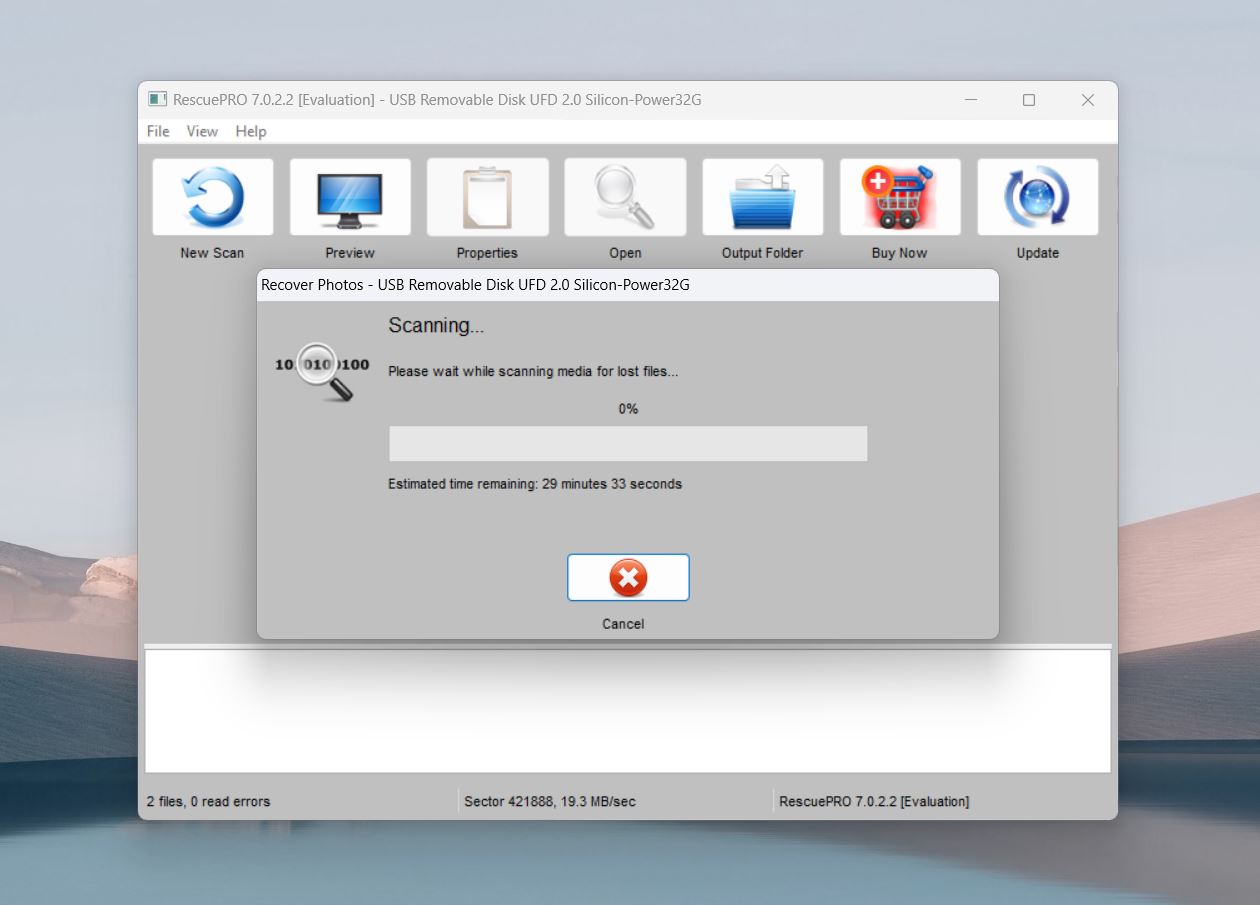
Task: Click the "2 files, 0 read errors" status
Action: (208, 801)
